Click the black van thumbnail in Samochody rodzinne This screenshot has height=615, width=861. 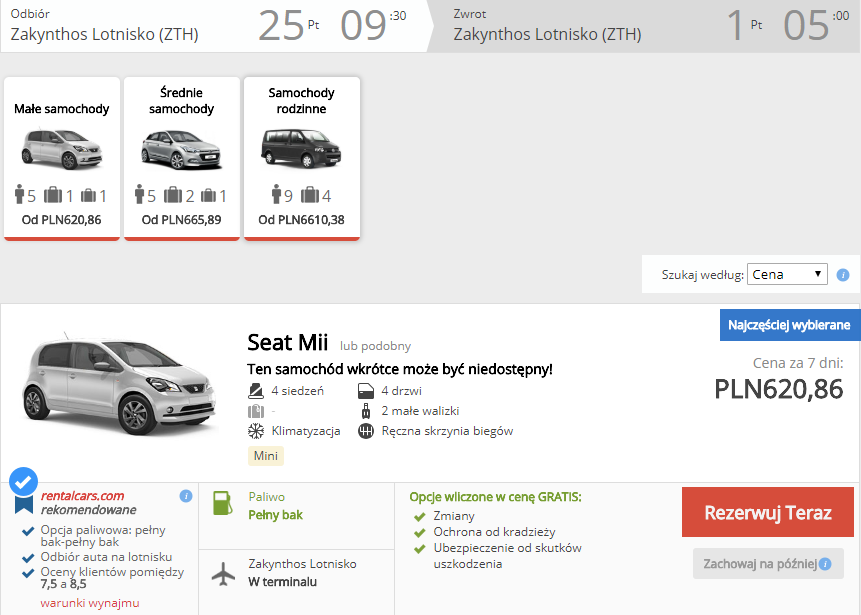(300, 148)
